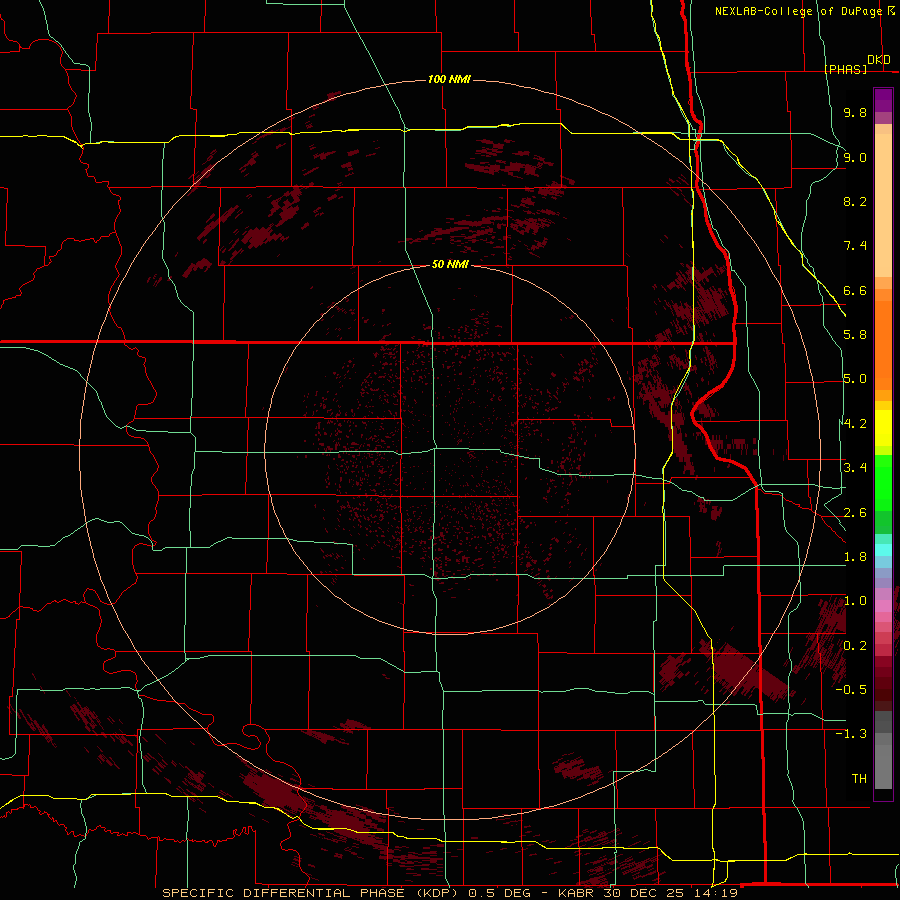
Task: Click the 9.0 value on the color scale
Action: 855,157
